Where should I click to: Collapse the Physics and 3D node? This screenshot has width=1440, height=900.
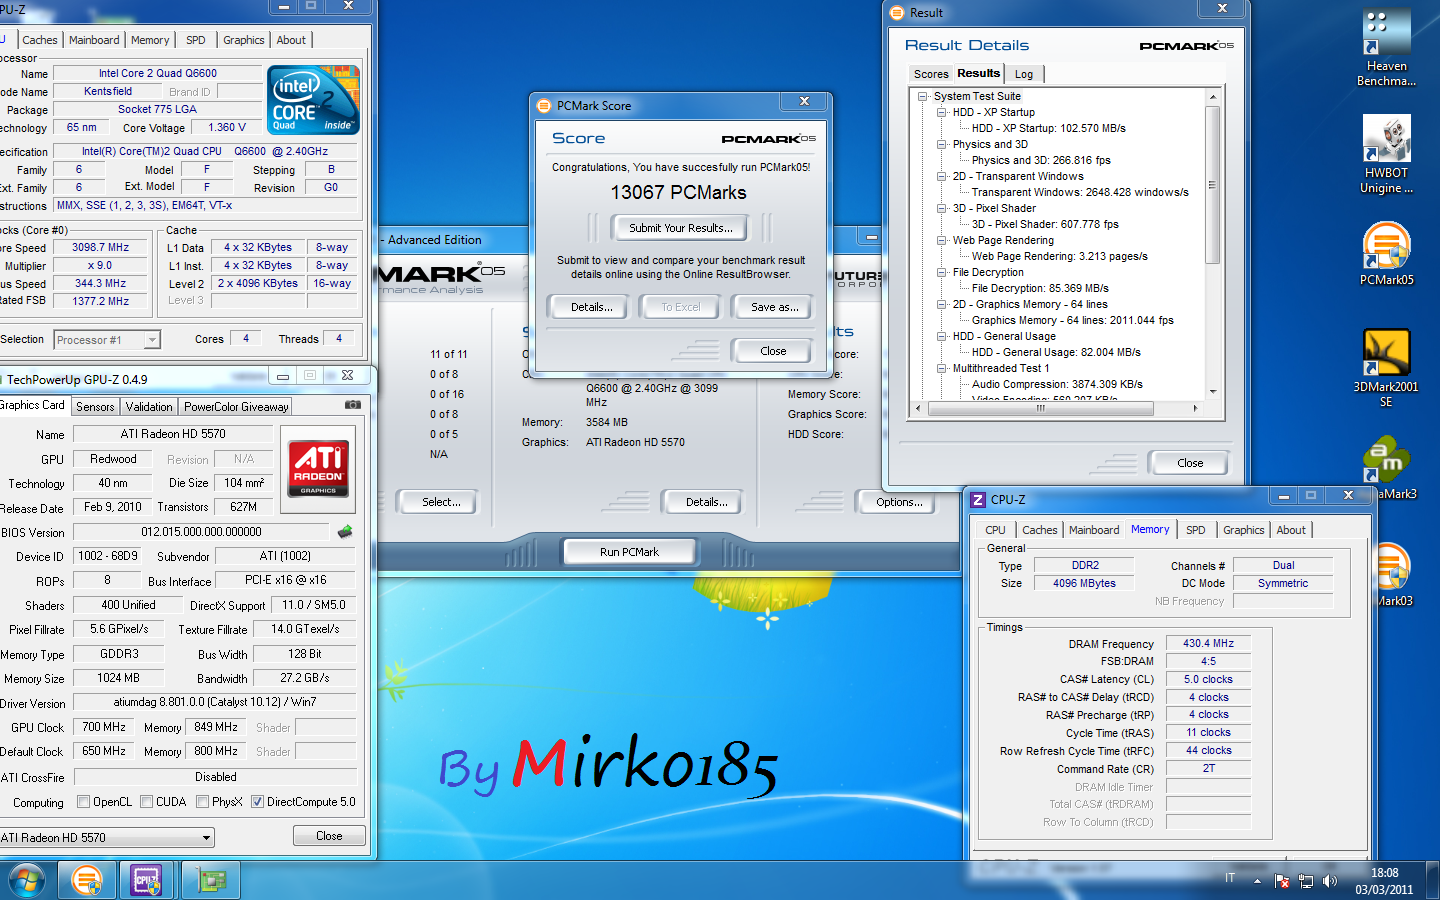pyautogui.click(x=941, y=145)
